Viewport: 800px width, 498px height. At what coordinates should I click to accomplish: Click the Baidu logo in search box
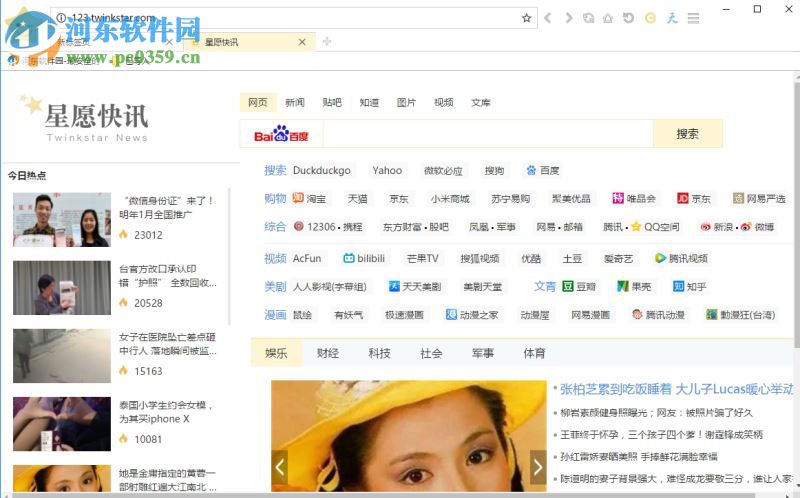click(281, 134)
